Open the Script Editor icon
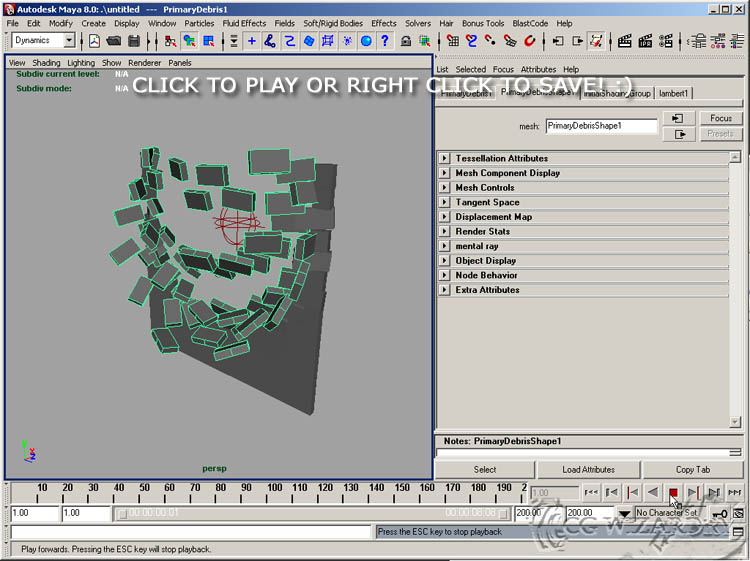Screen dimensions: 750x561 (738, 532)
